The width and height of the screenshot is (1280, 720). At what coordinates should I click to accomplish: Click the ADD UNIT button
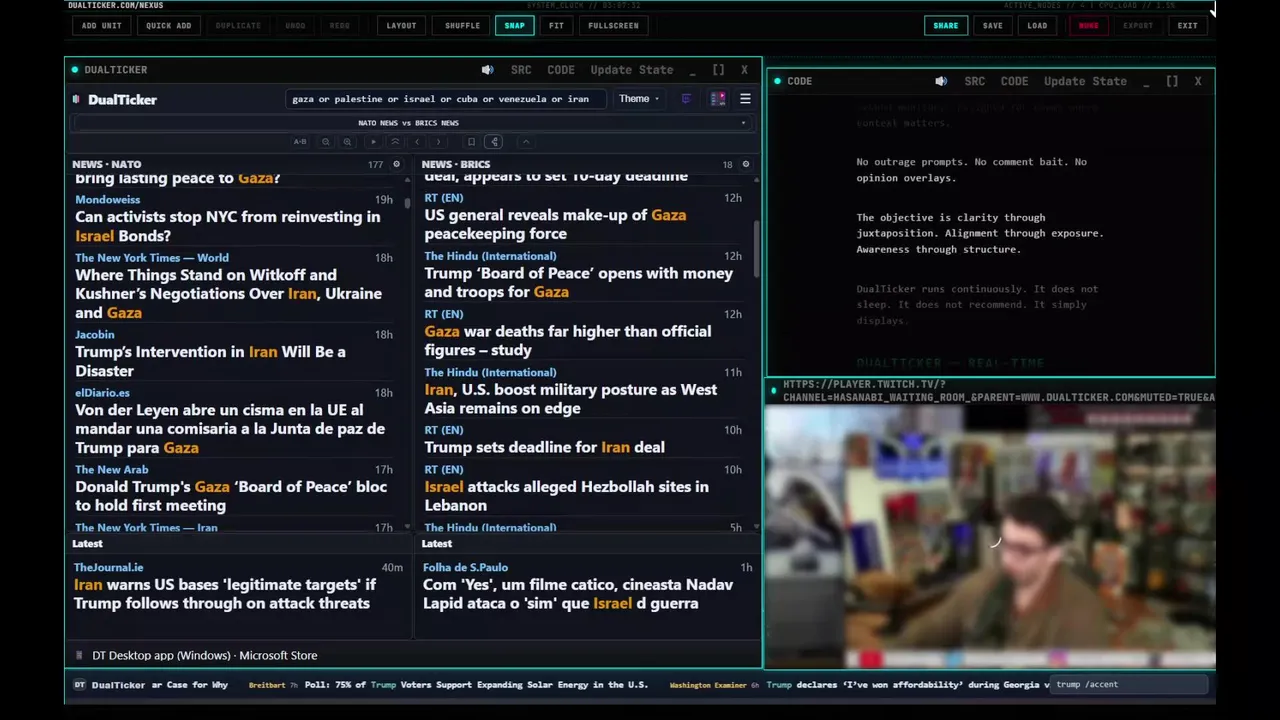(102, 25)
